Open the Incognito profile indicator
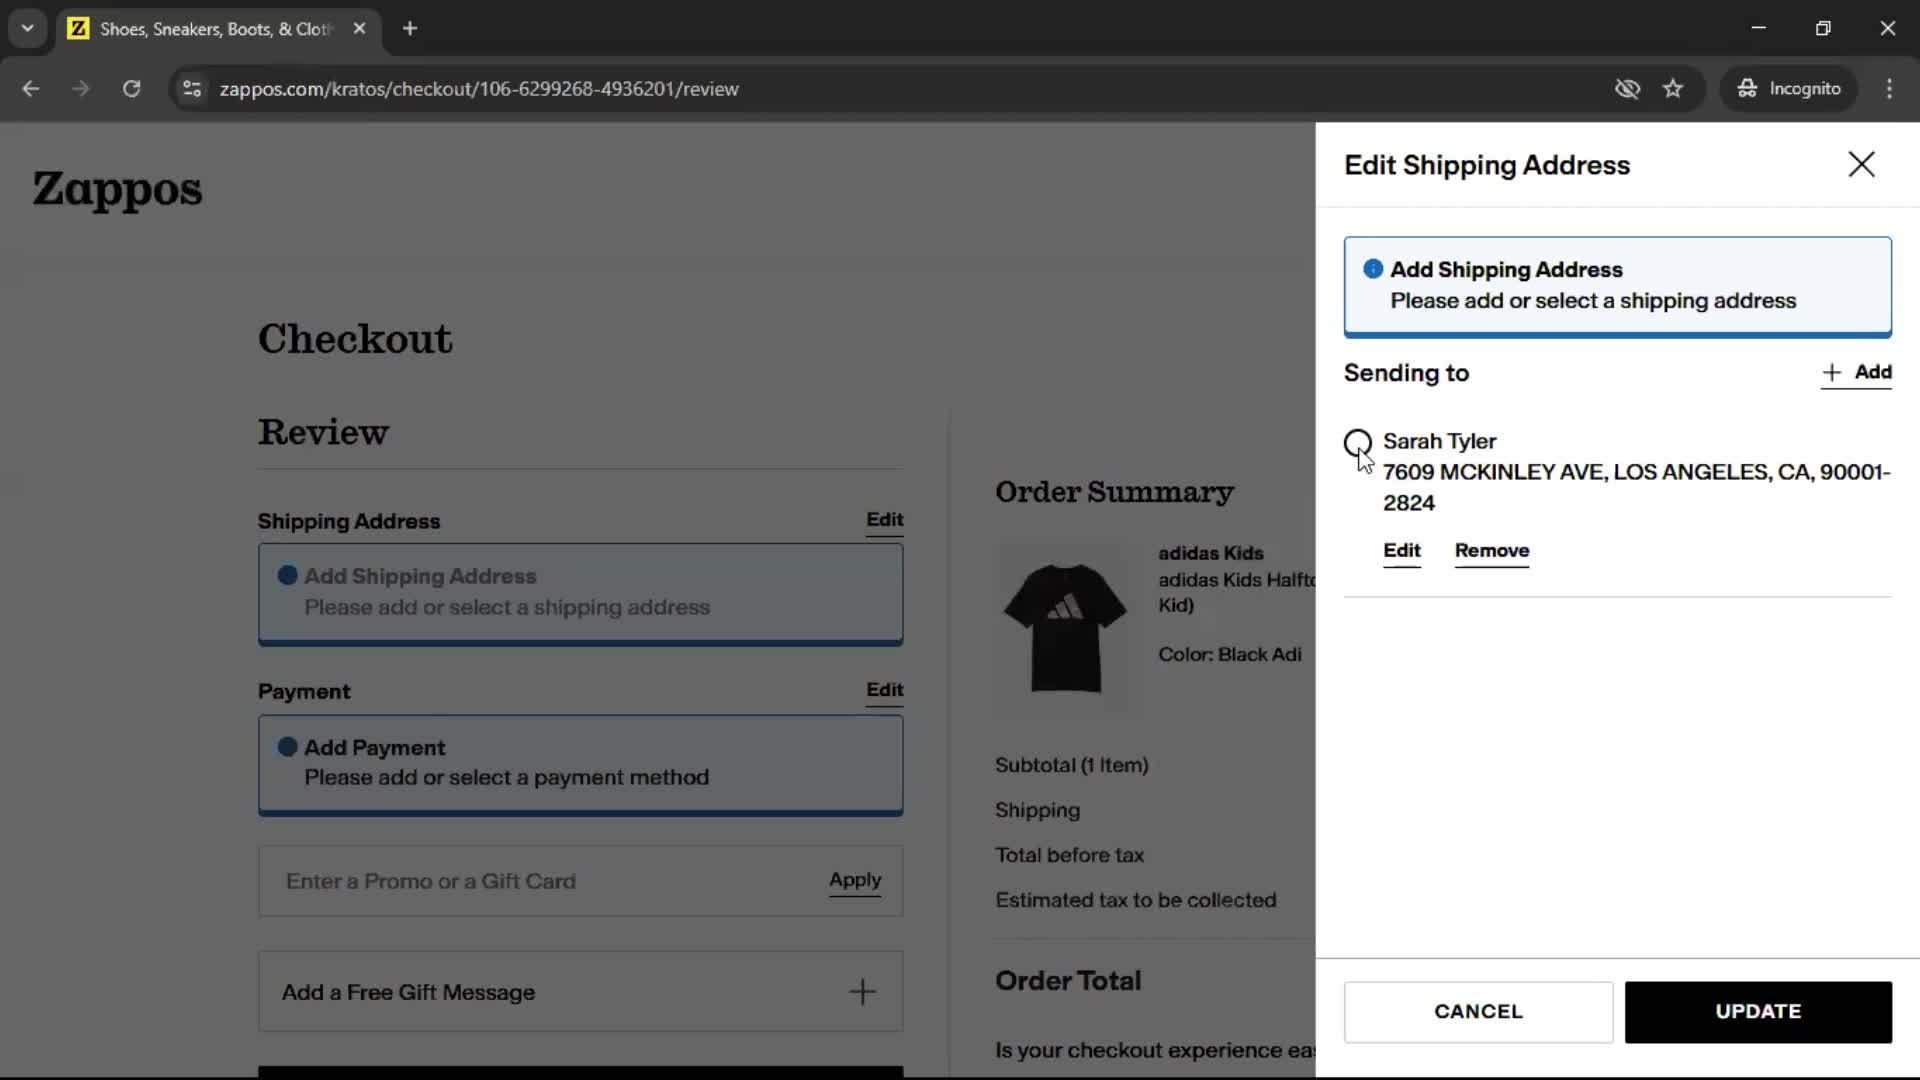The width and height of the screenshot is (1920, 1080). point(1789,89)
